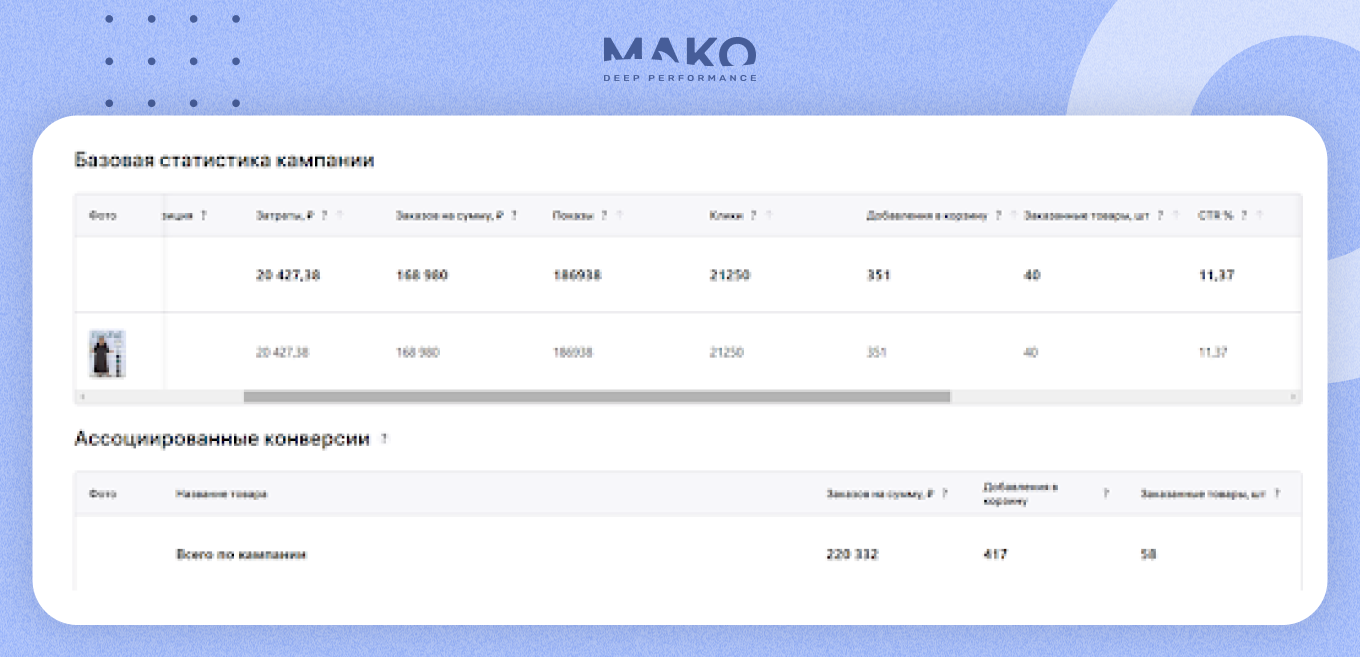Screen dimensions: 1360x657
Task: Select bold 21250 value in totals row
Action: click(730, 275)
